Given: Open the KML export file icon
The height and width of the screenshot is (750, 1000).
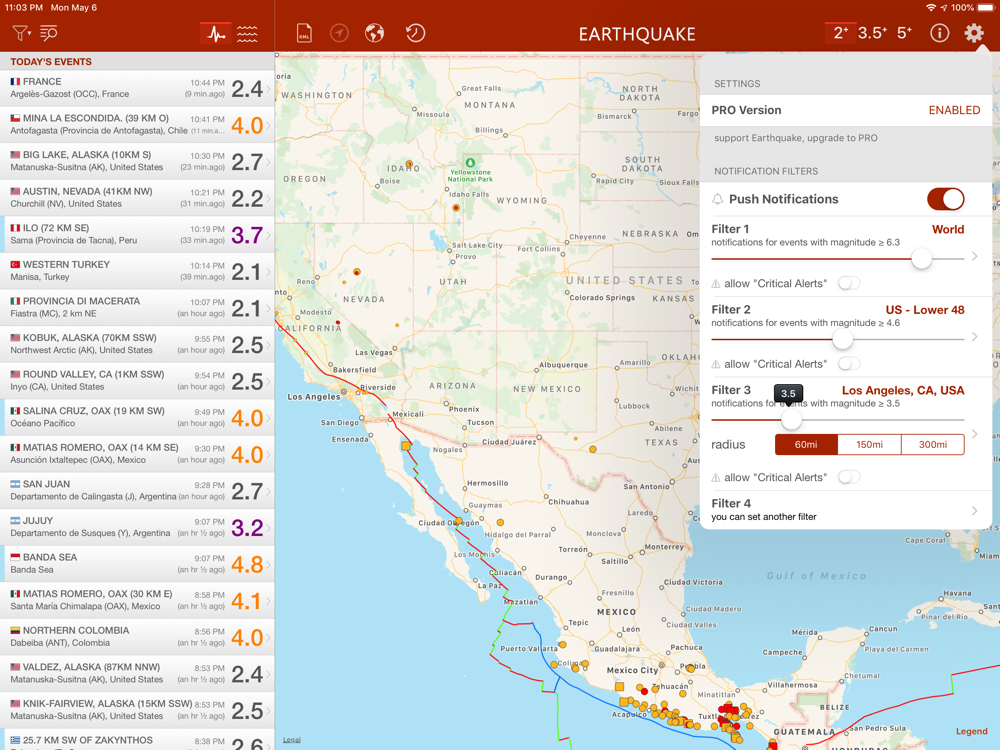Looking at the screenshot, I should click(x=304, y=33).
